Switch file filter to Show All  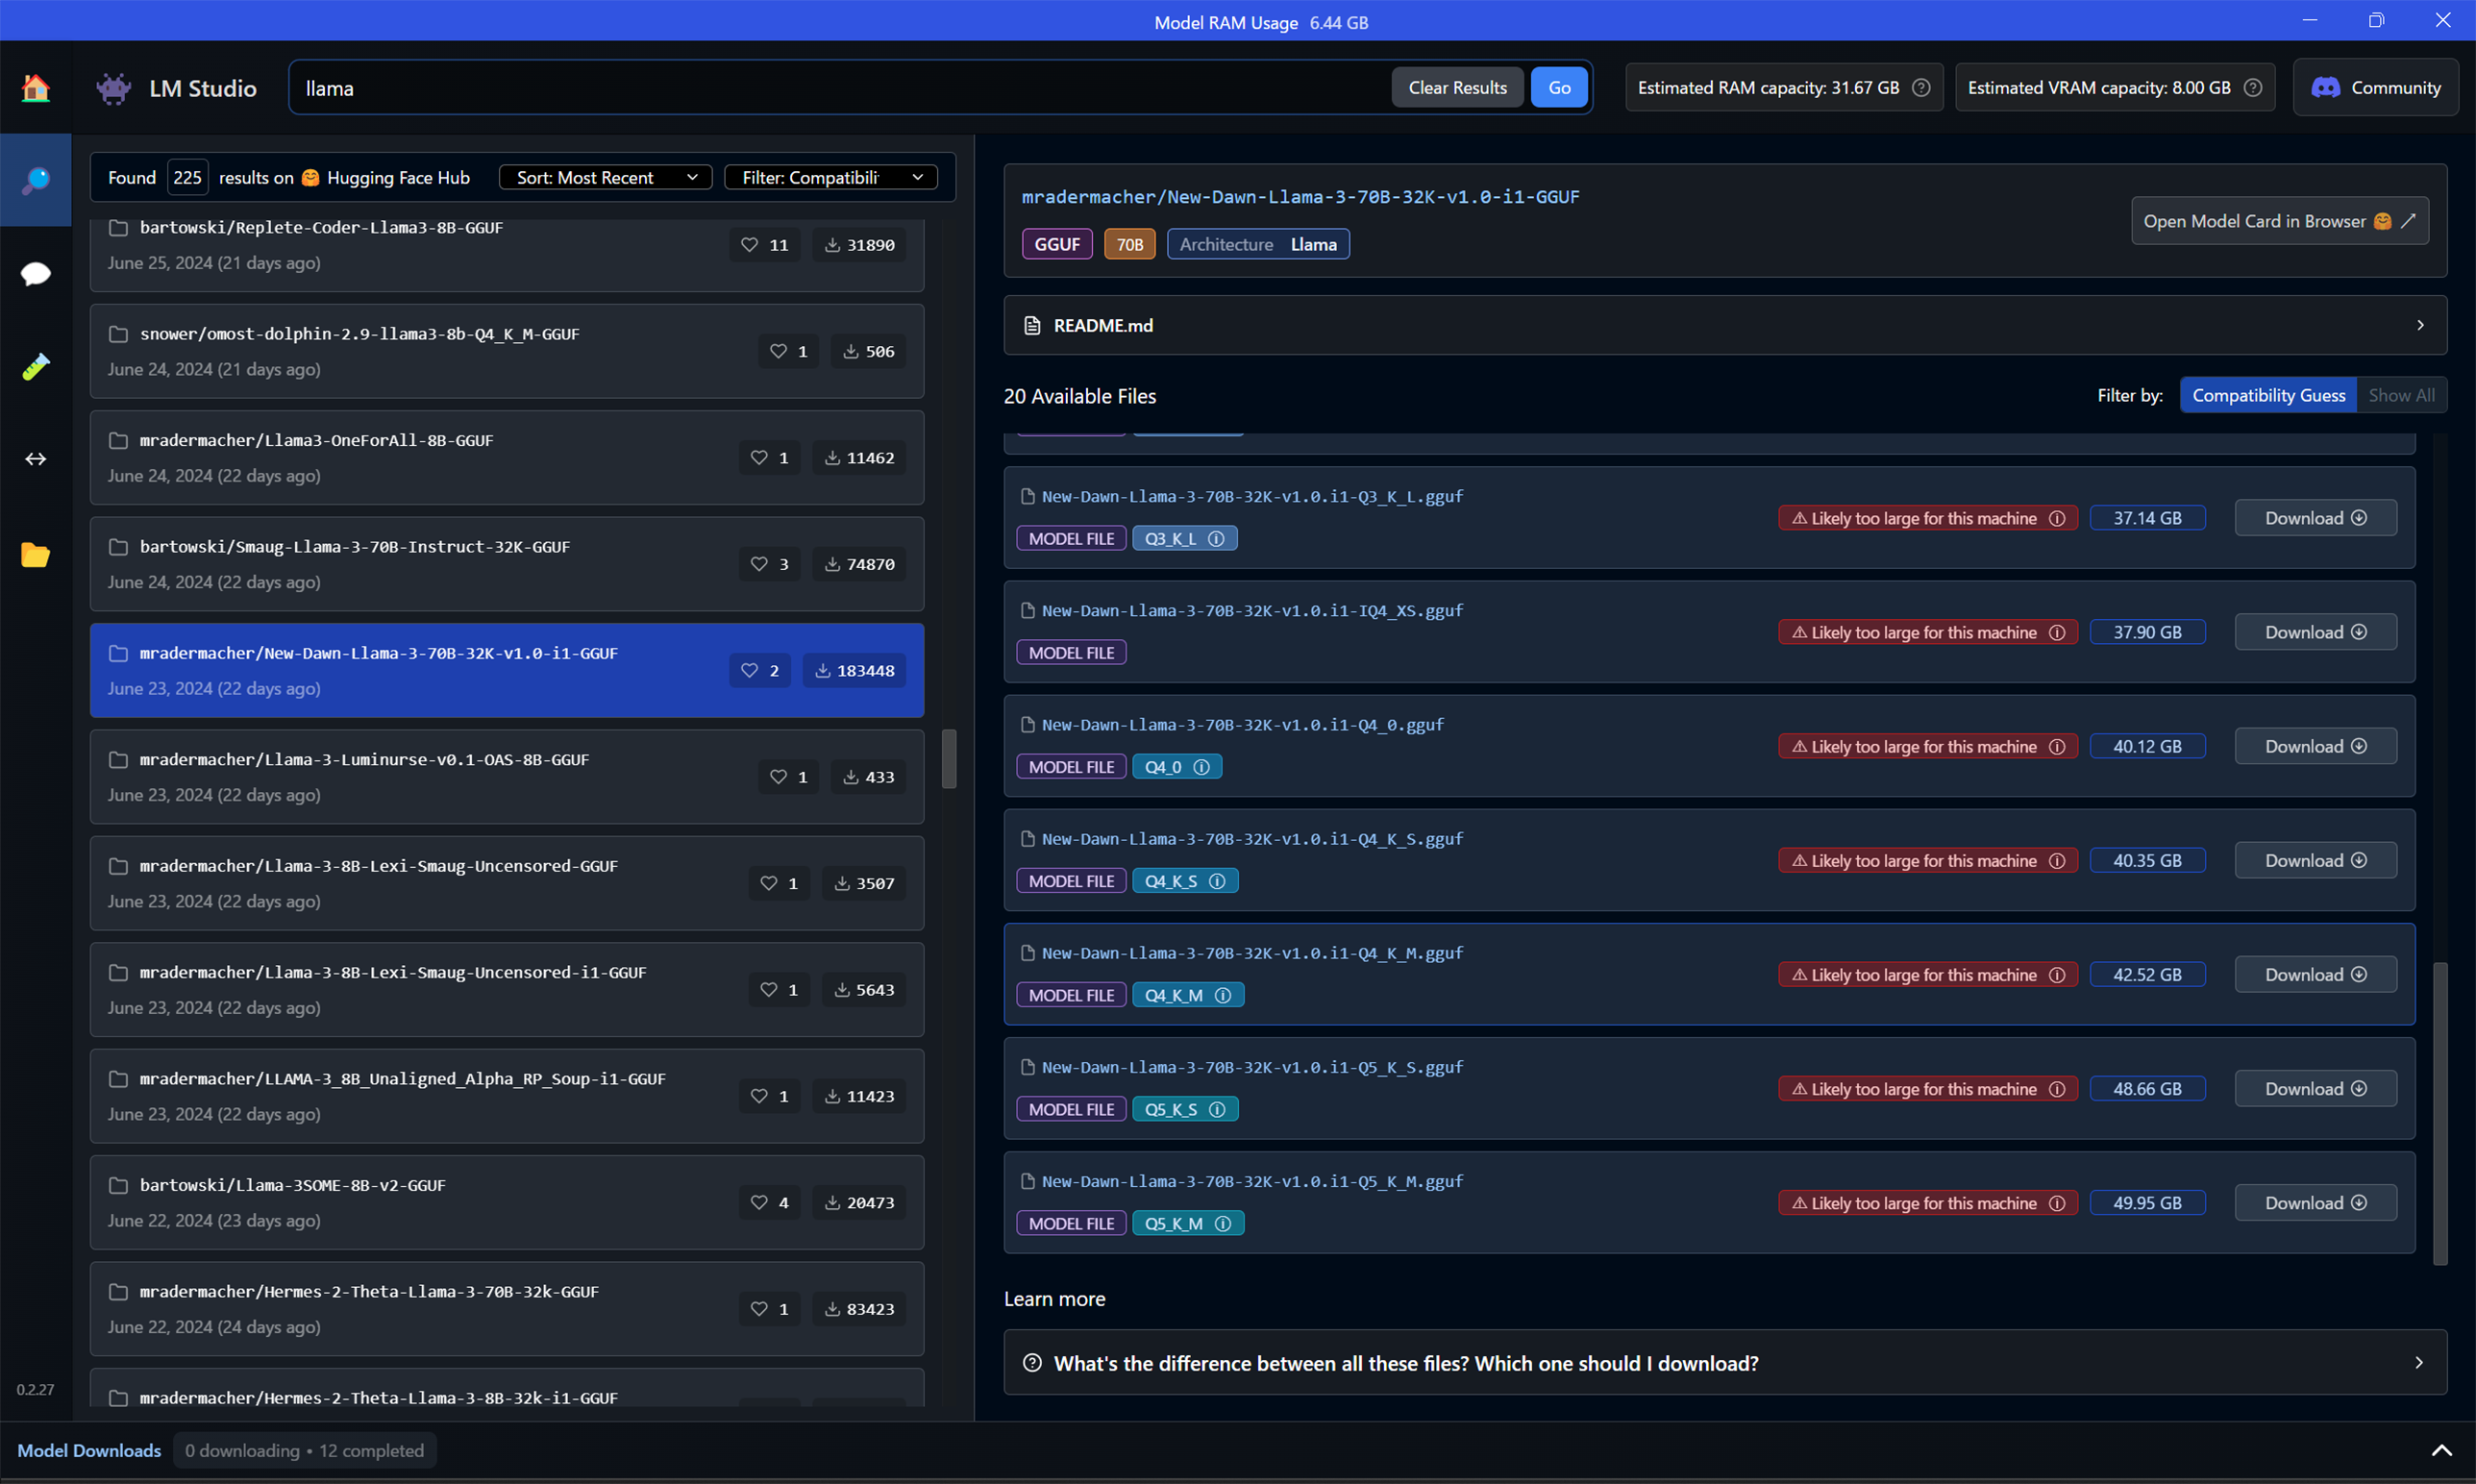[2400, 395]
